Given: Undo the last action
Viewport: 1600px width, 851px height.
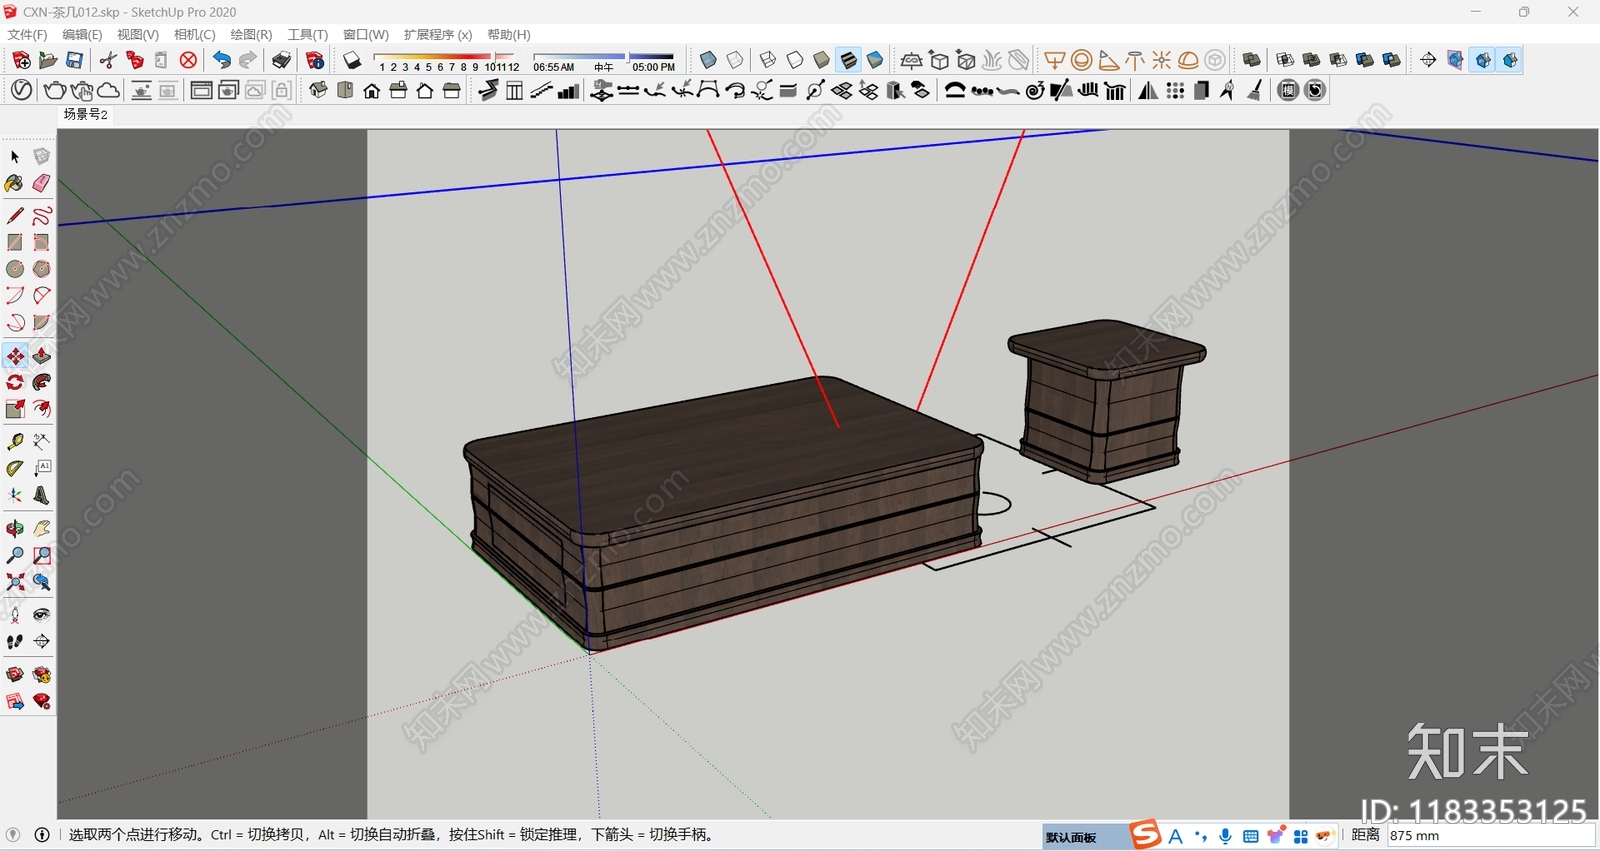Looking at the screenshot, I should click(x=221, y=60).
